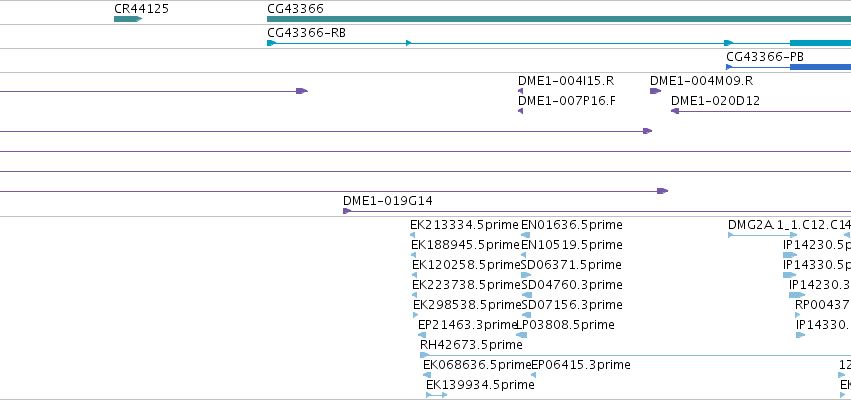Image resolution: width=851 pixels, height=400 pixels.
Task: Click the RH42673.5prime EST feature
Action: pyautogui.click(x=636, y=355)
